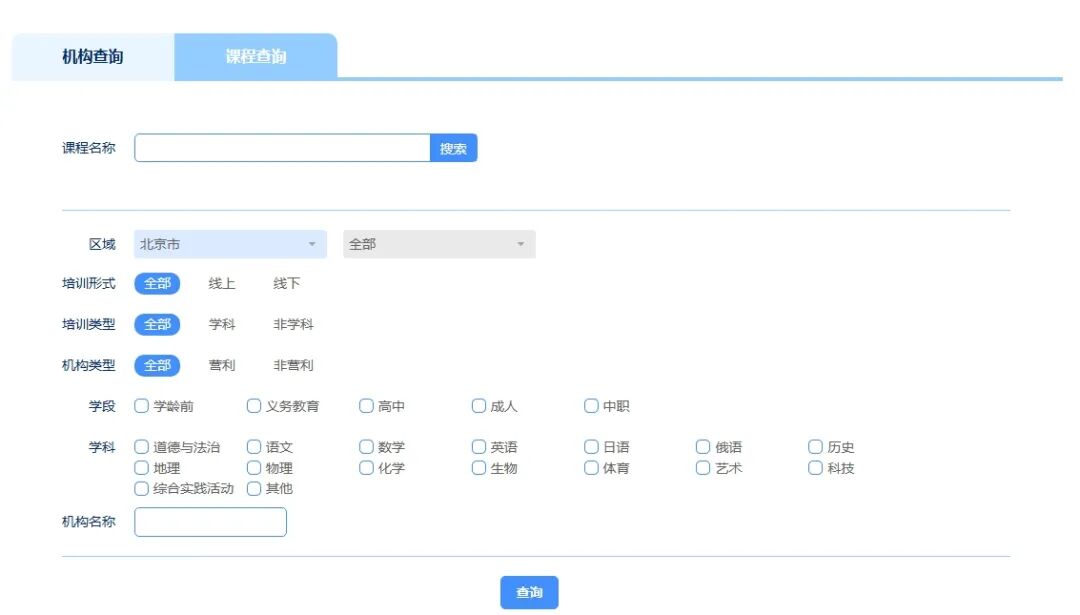Check the 学龄前 checkbox
The image size is (1080, 615).
(x=142, y=406)
